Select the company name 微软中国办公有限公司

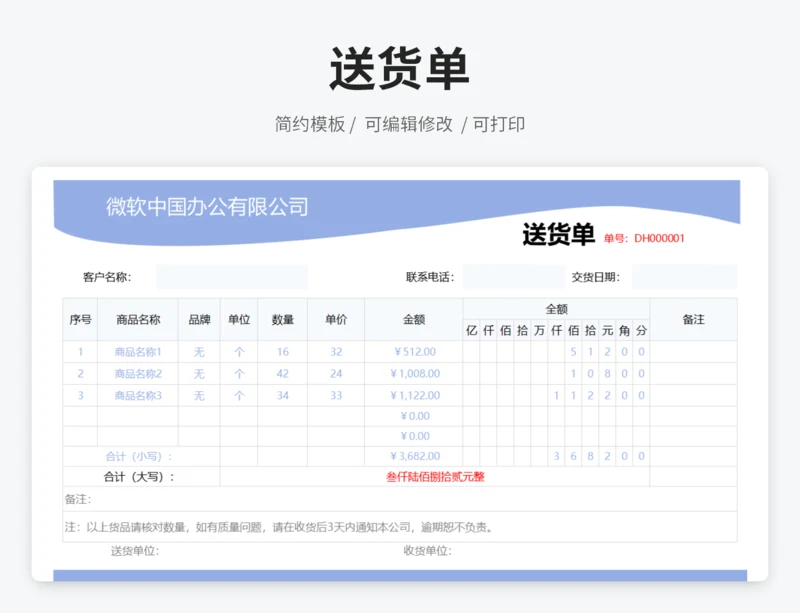coord(207,207)
